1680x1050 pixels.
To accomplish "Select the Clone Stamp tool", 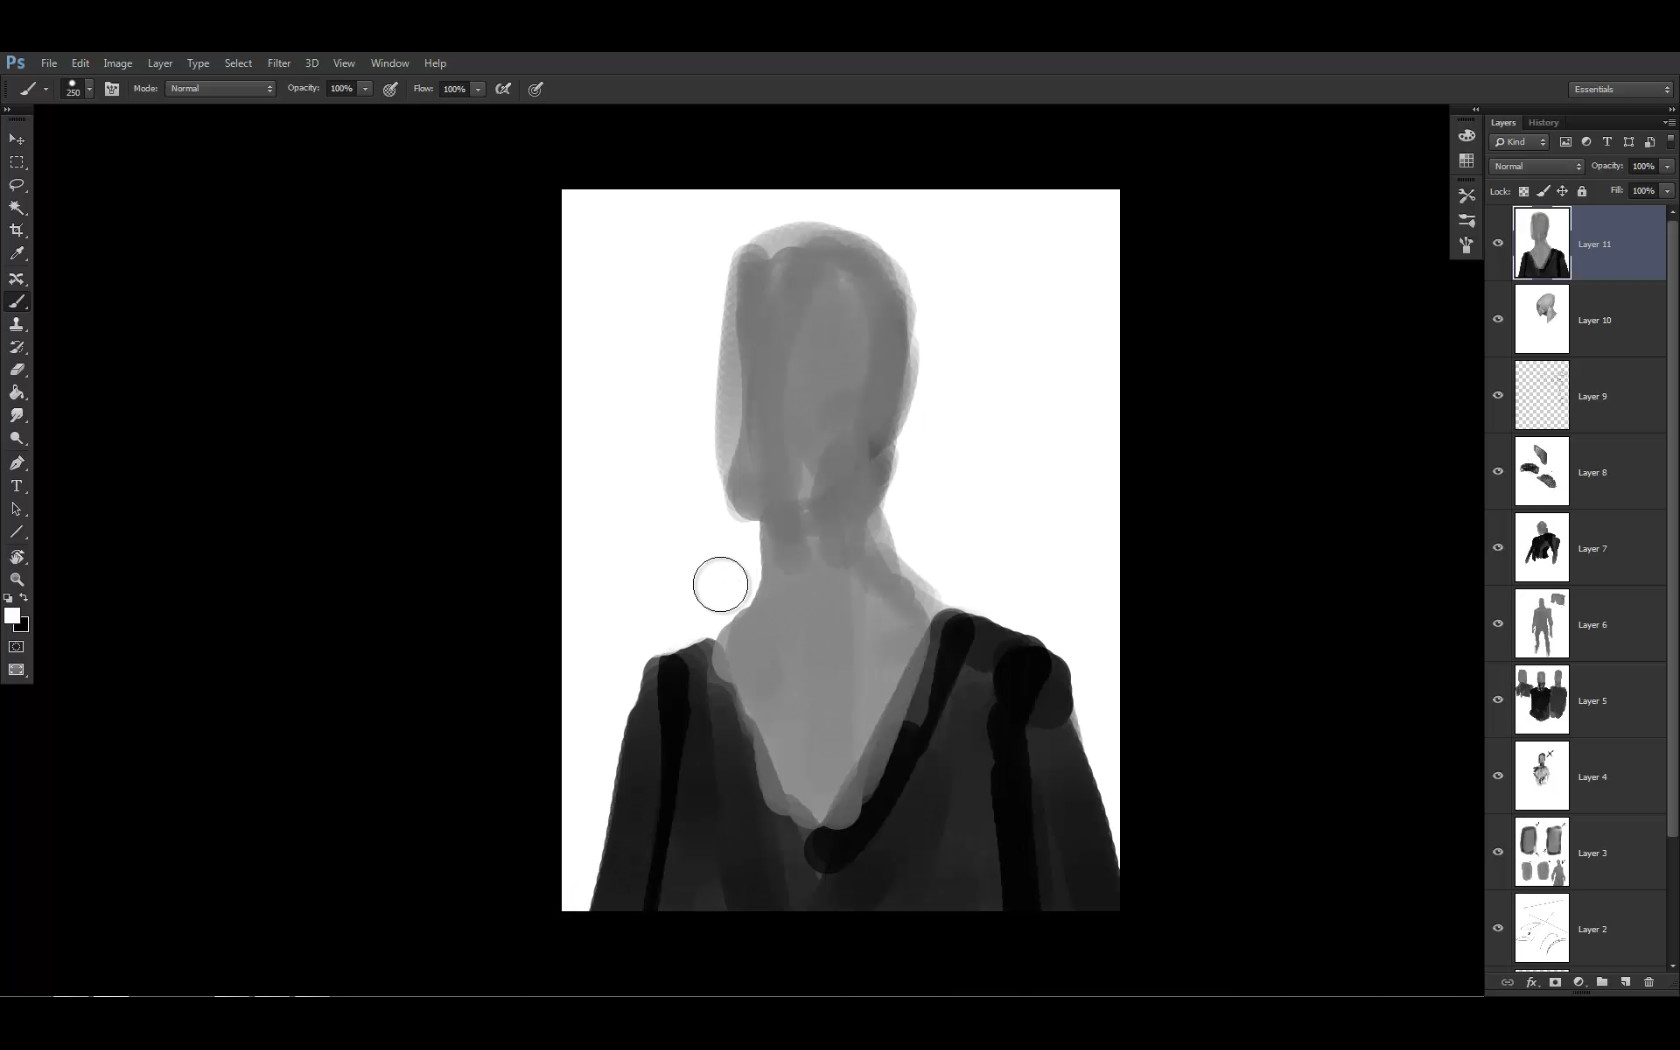I will (x=17, y=324).
